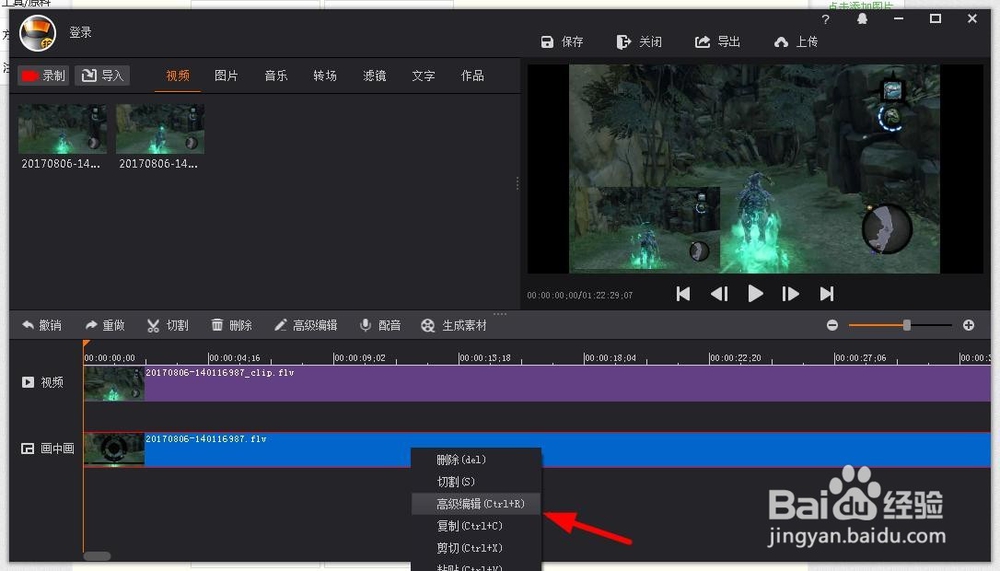Viewport: 1000px width, 571px height.
Task: Click 重做 redo button
Action: point(105,325)
